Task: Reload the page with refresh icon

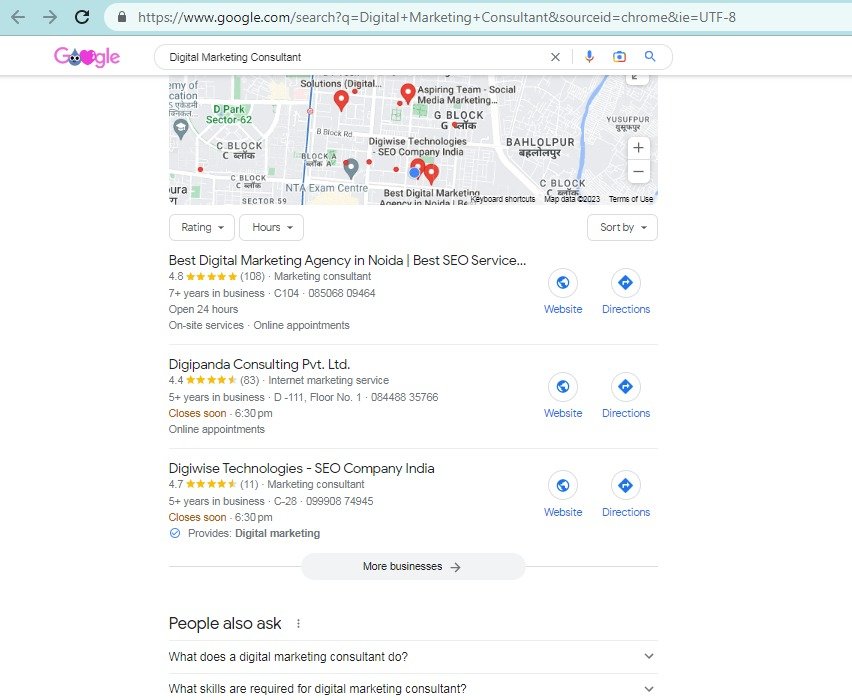Action: (x=82, y=17)
